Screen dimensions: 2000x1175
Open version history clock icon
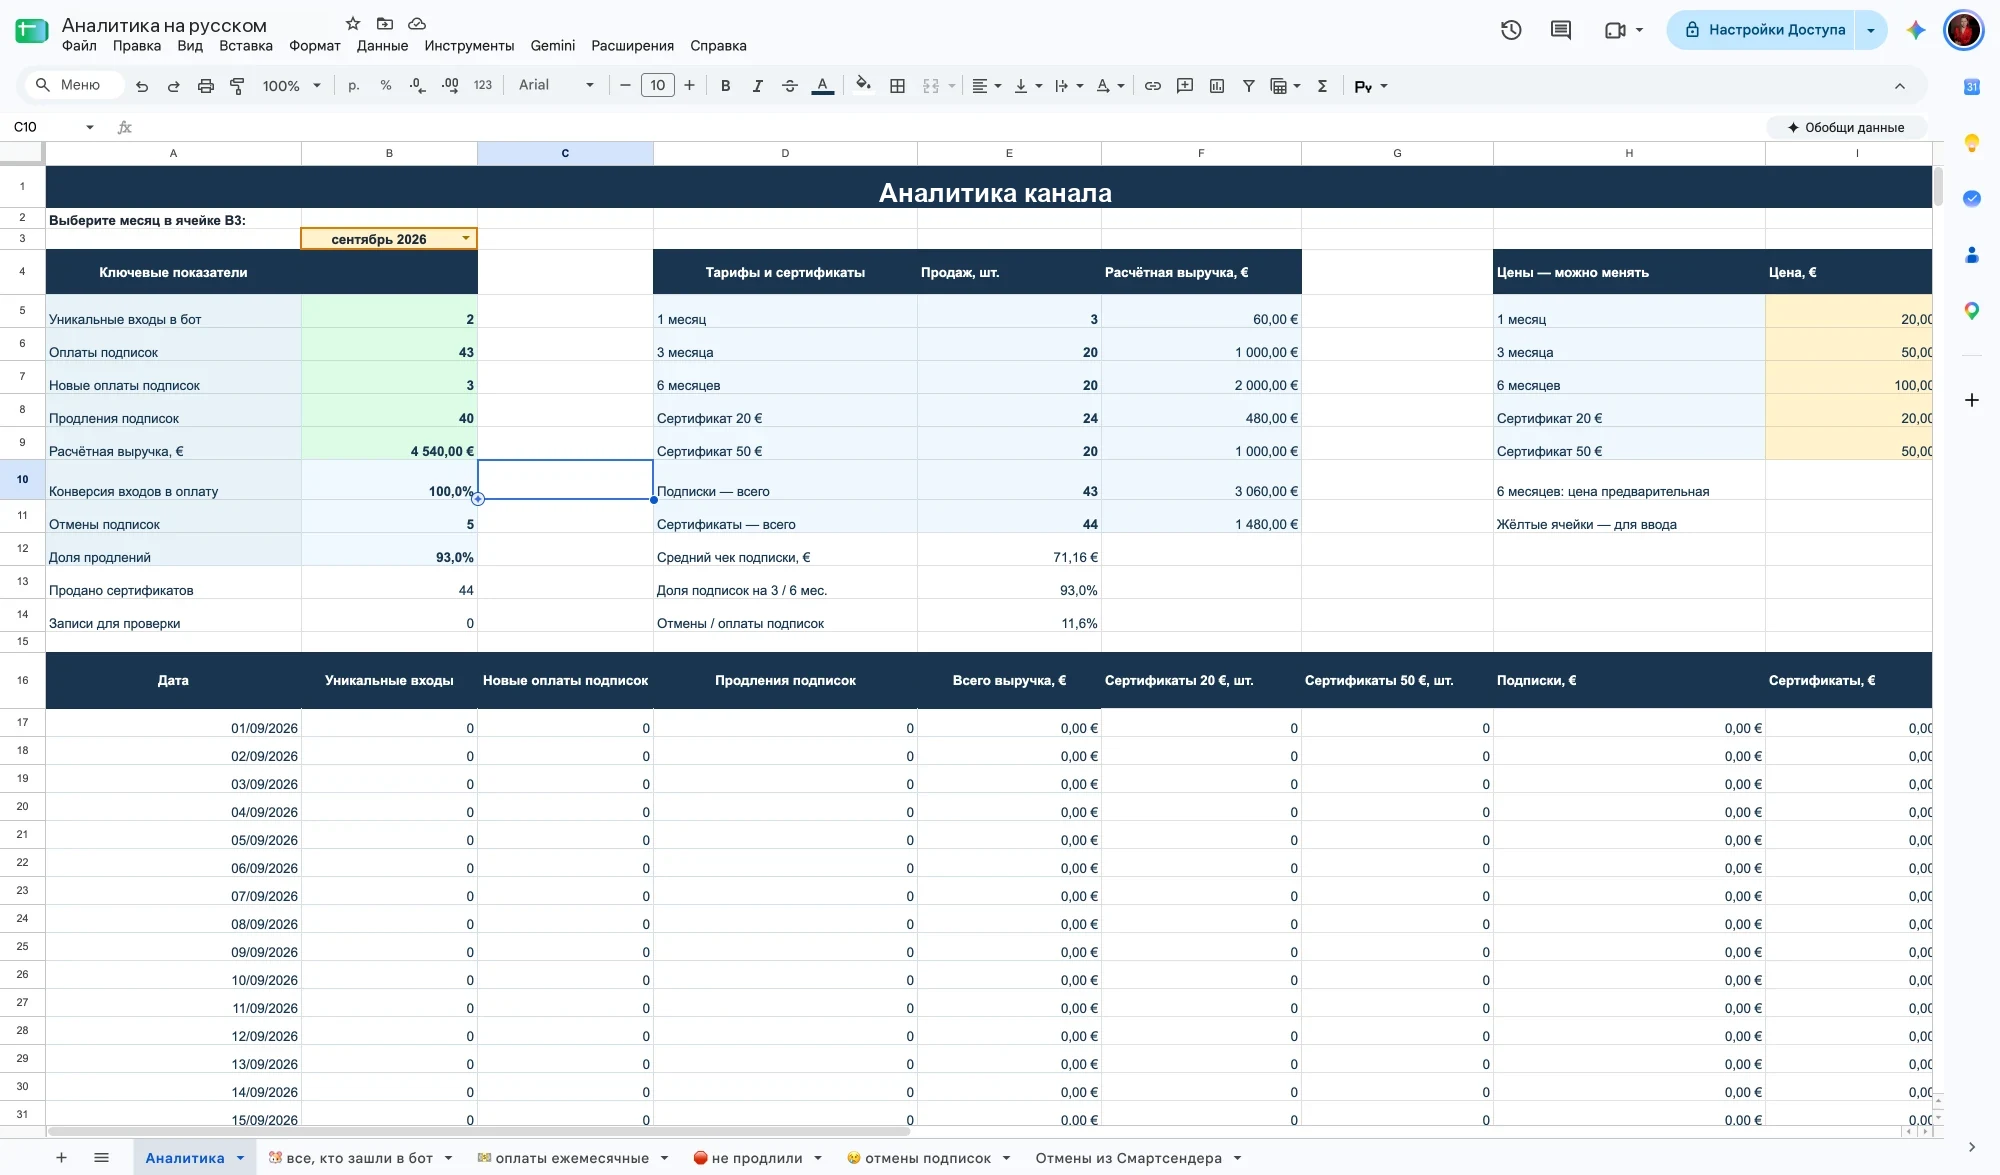(x=1511, y=30)
